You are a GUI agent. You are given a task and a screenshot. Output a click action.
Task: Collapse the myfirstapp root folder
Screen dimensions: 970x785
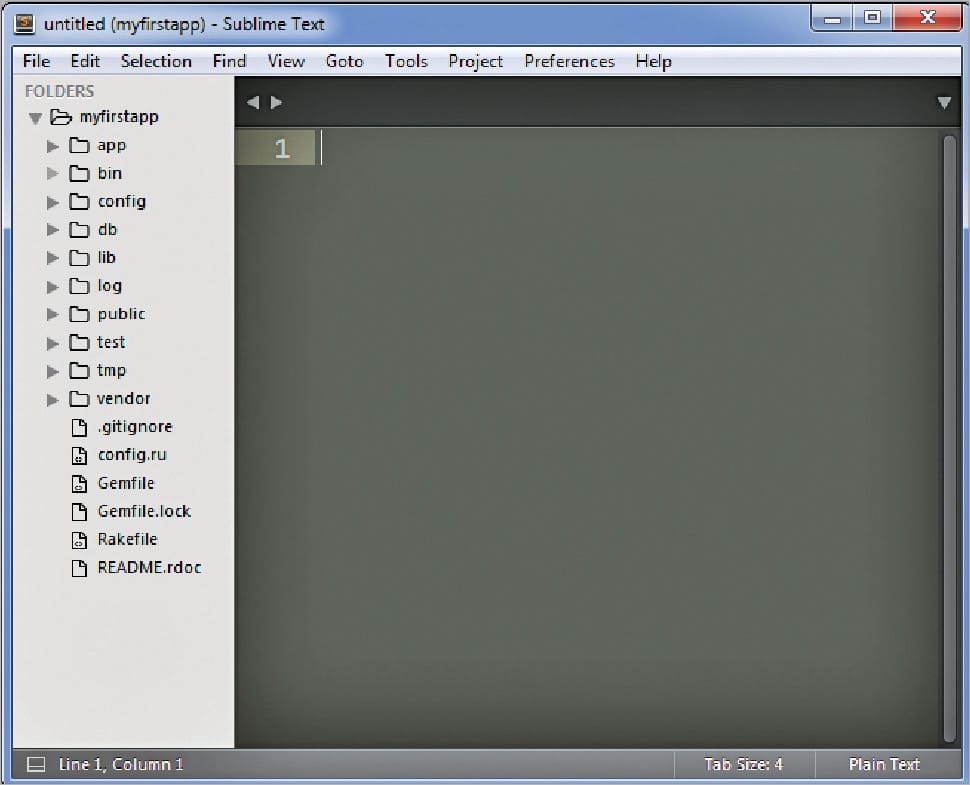click(x=35, y=118)
